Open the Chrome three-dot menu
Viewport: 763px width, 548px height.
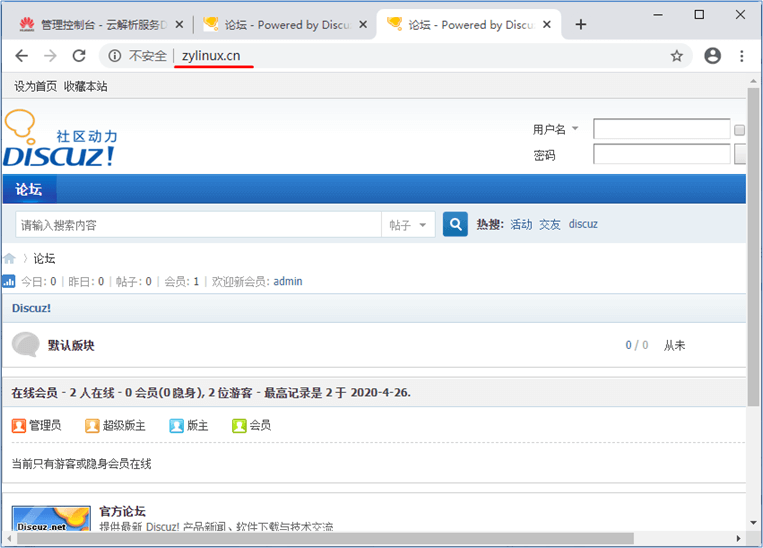point(742,56)
